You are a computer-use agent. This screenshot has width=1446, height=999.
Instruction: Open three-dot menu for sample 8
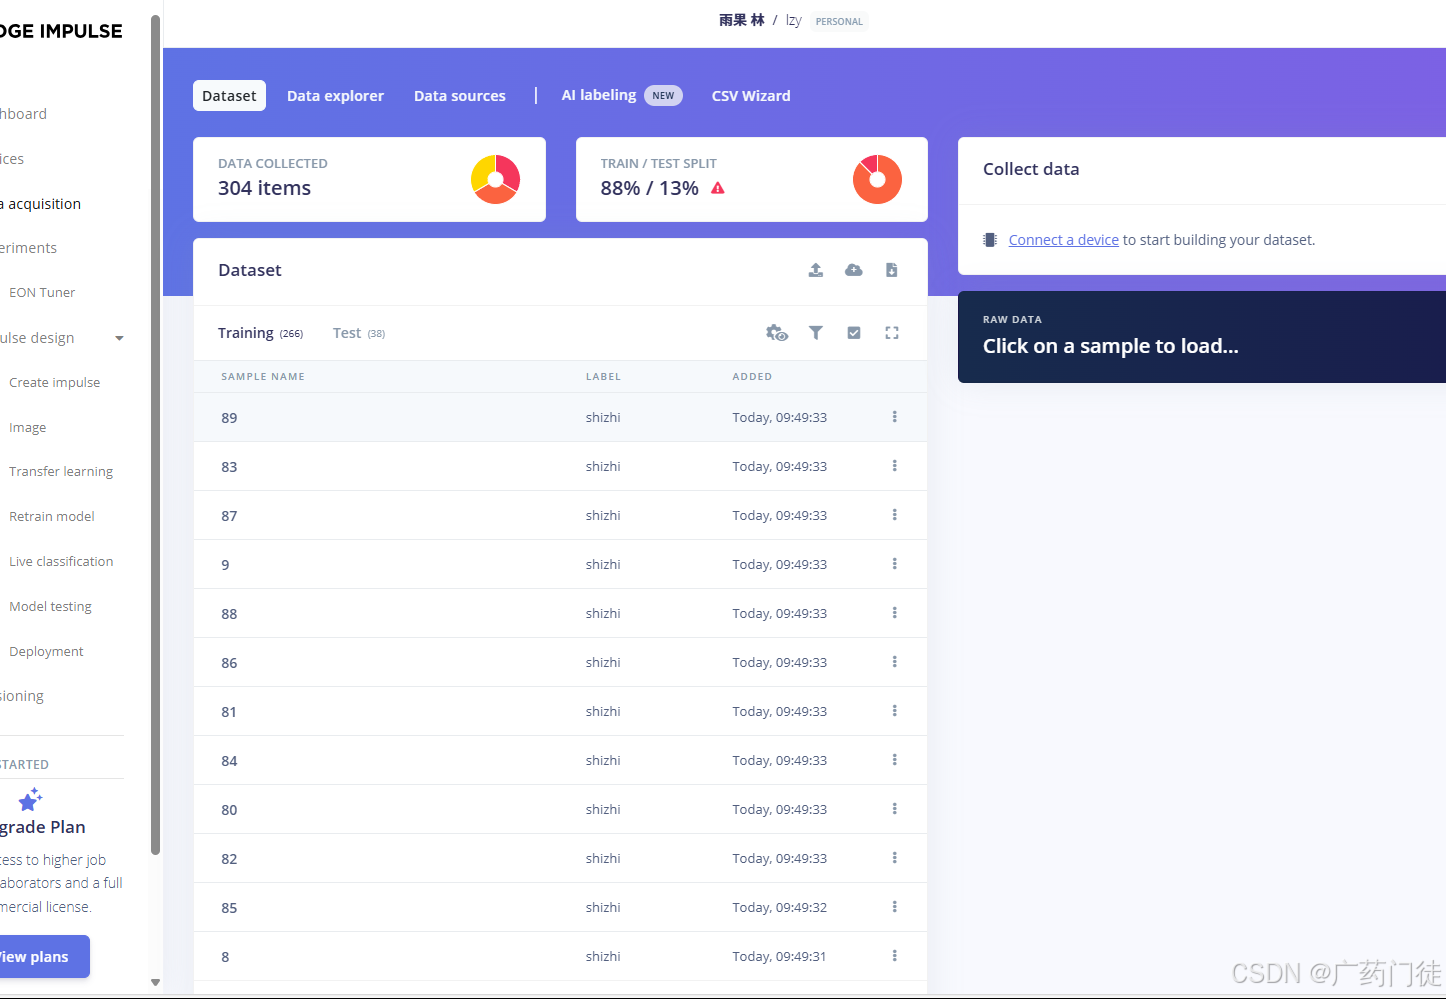tap(895, 956)
